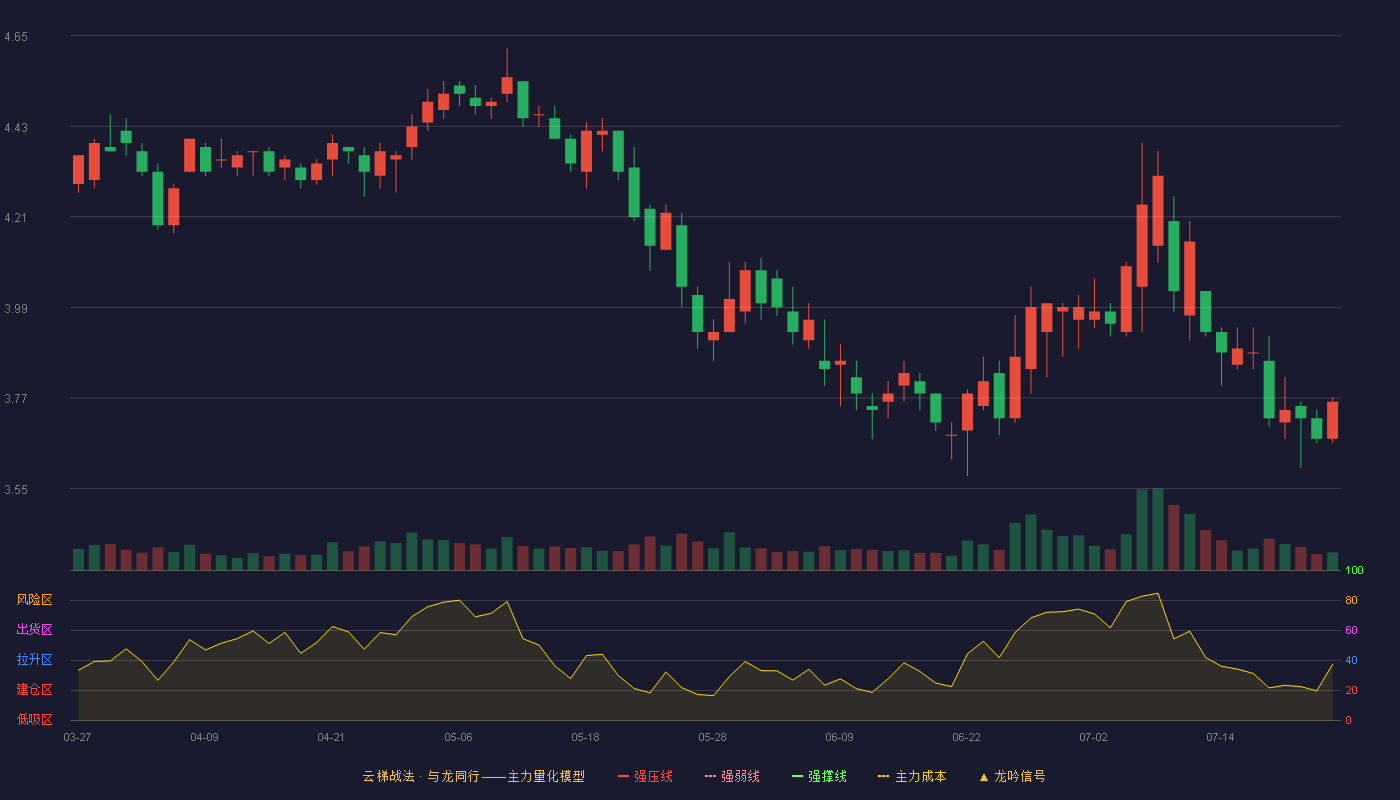Click the 05-18 date label

coord(585,737)
